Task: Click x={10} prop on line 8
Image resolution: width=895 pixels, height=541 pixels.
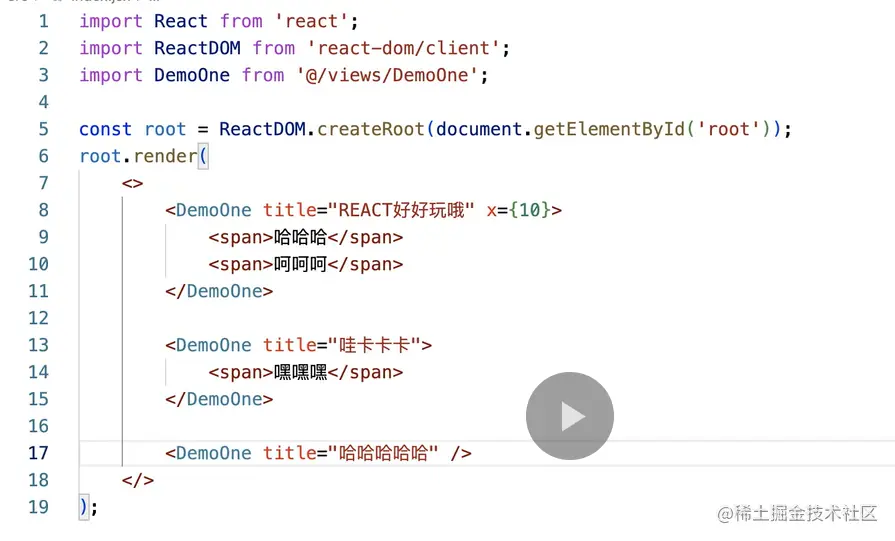Action: click(519, 211)
